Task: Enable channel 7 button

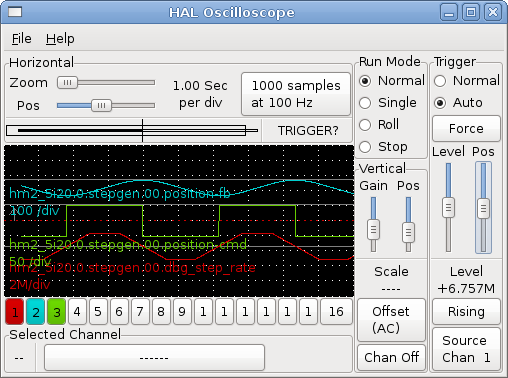Action: (140, 312)
